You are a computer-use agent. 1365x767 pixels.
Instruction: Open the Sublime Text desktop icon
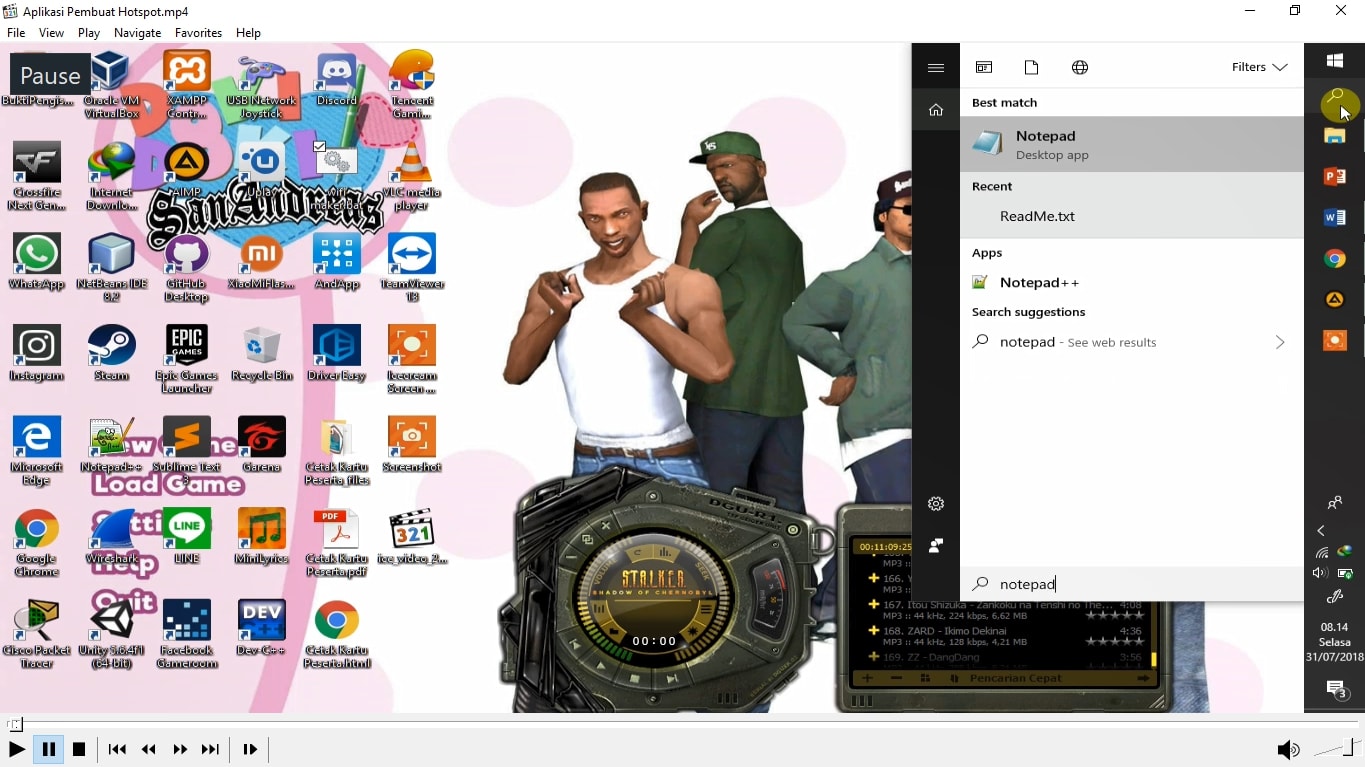[186, 451]
